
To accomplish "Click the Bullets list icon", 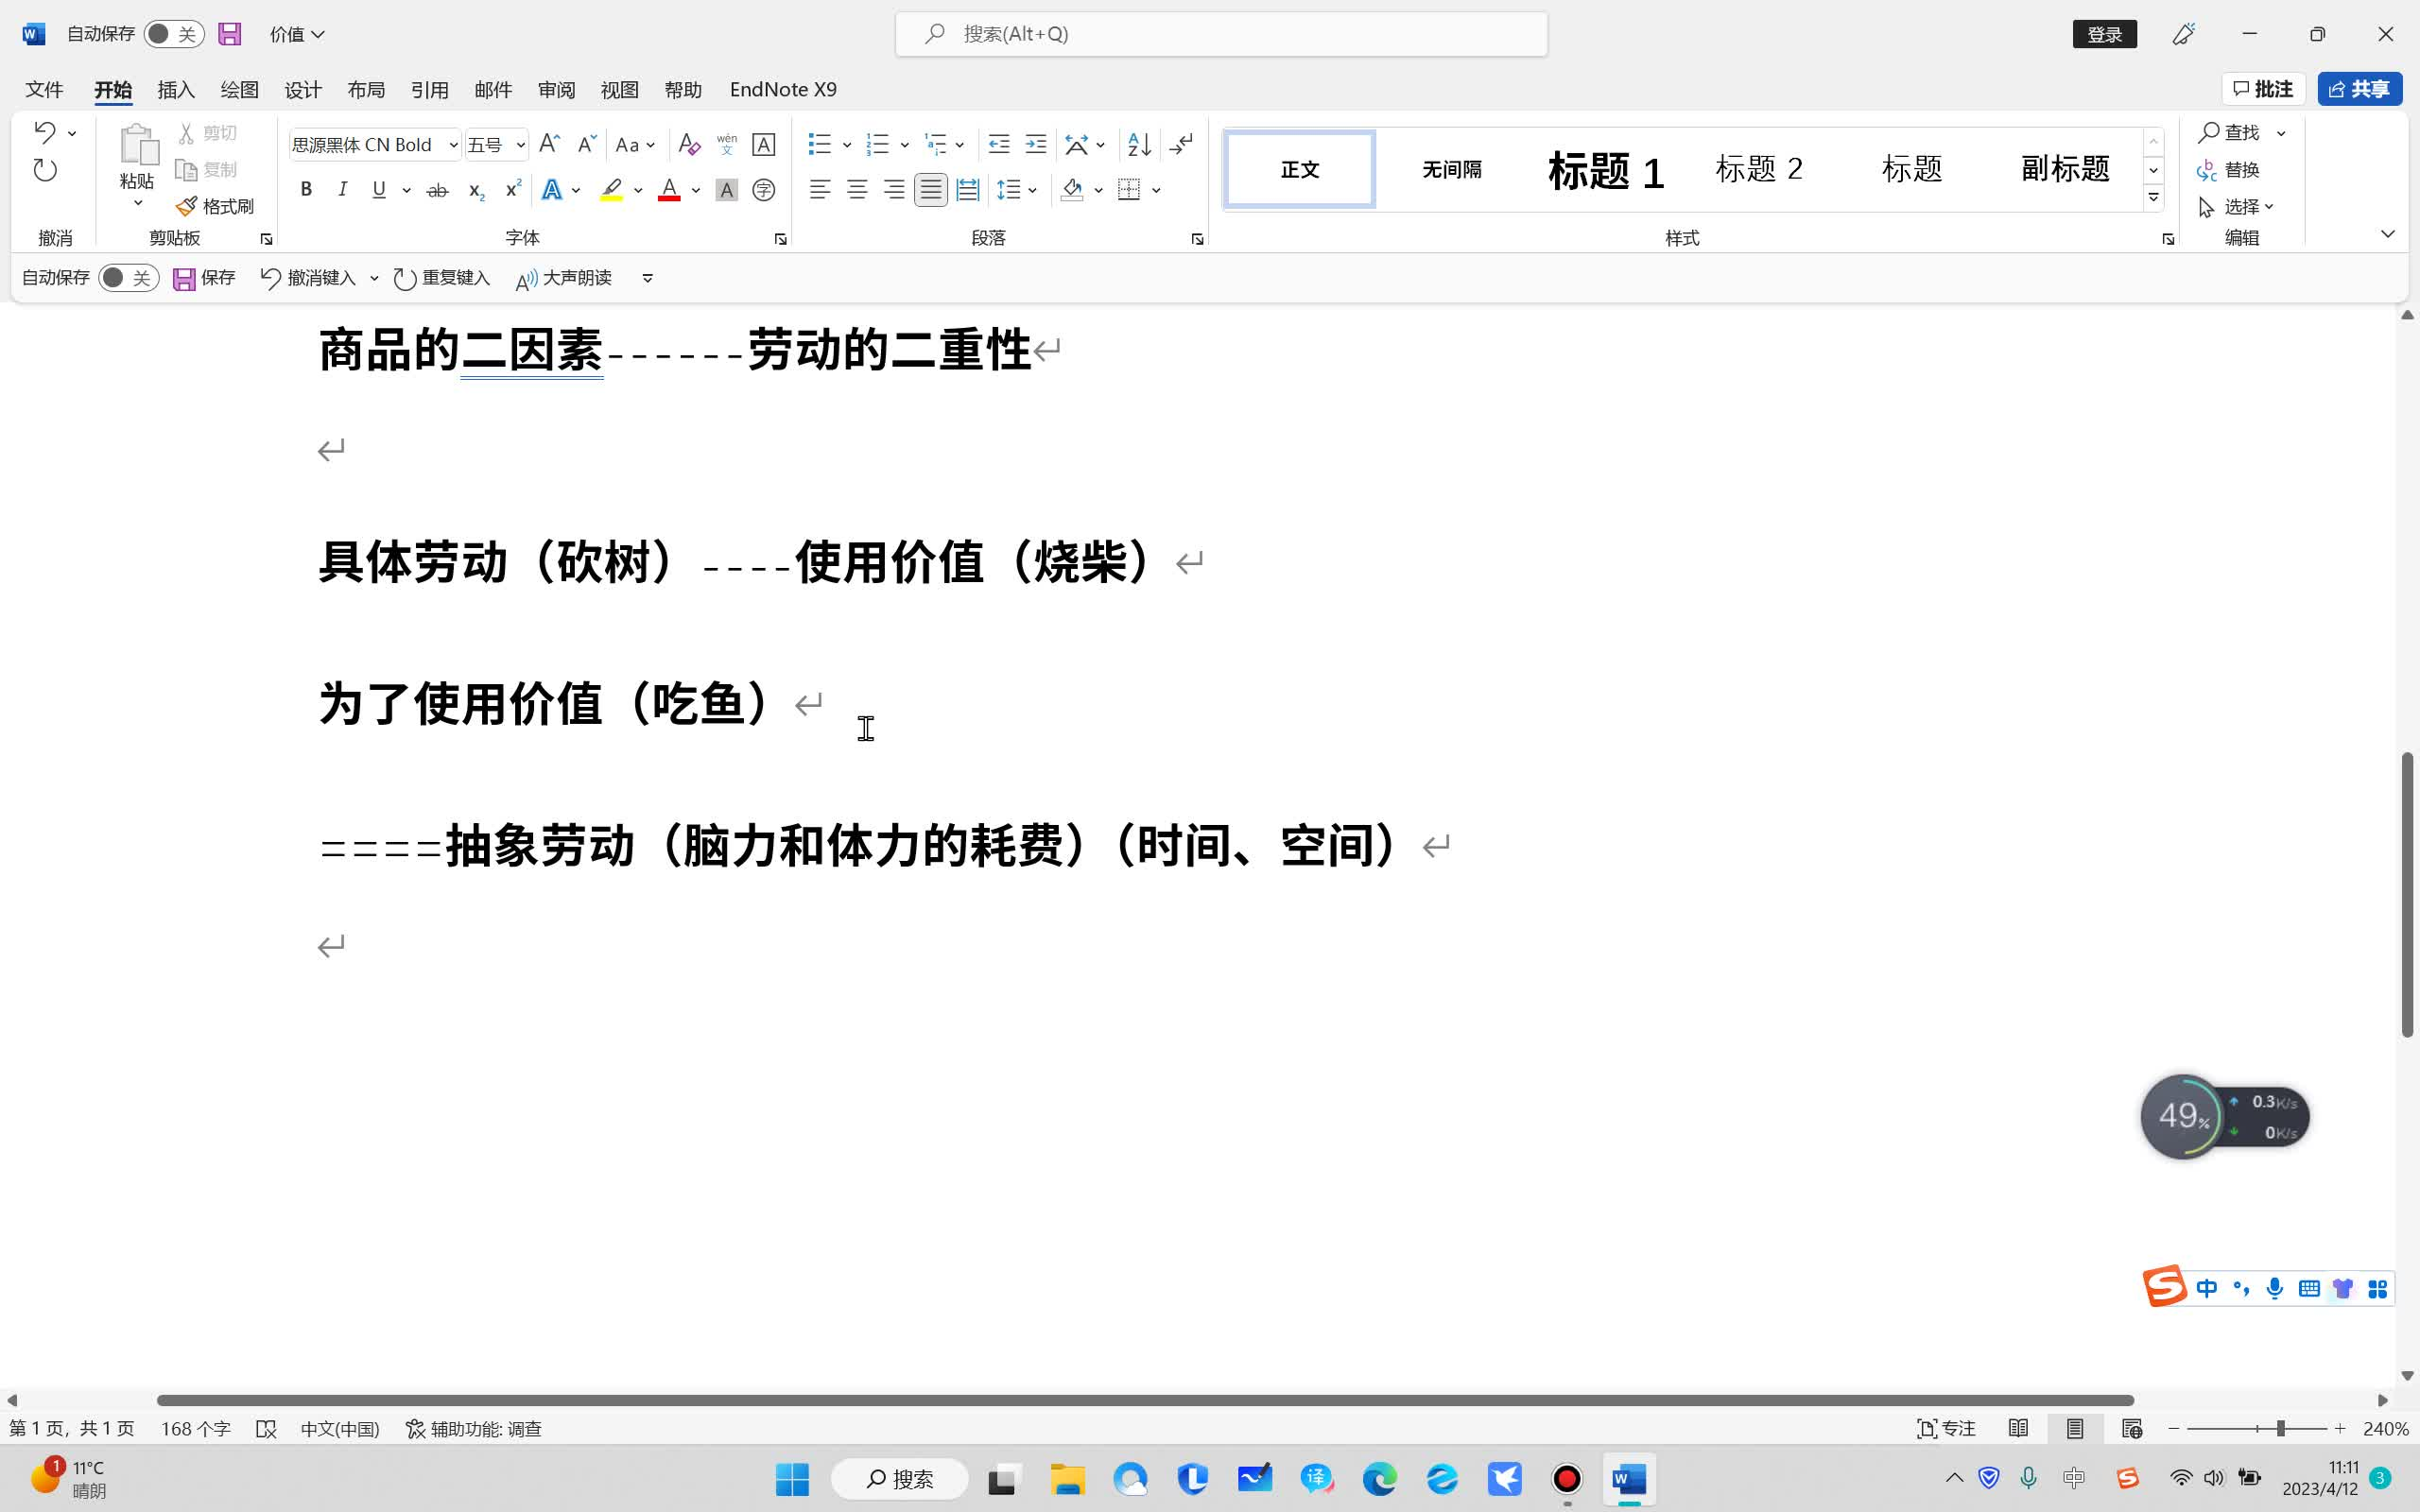I will click(821, 143).
